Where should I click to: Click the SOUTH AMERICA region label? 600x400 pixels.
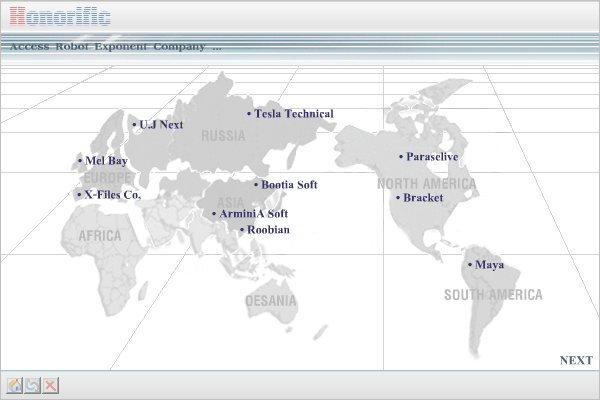click(493, 295)
